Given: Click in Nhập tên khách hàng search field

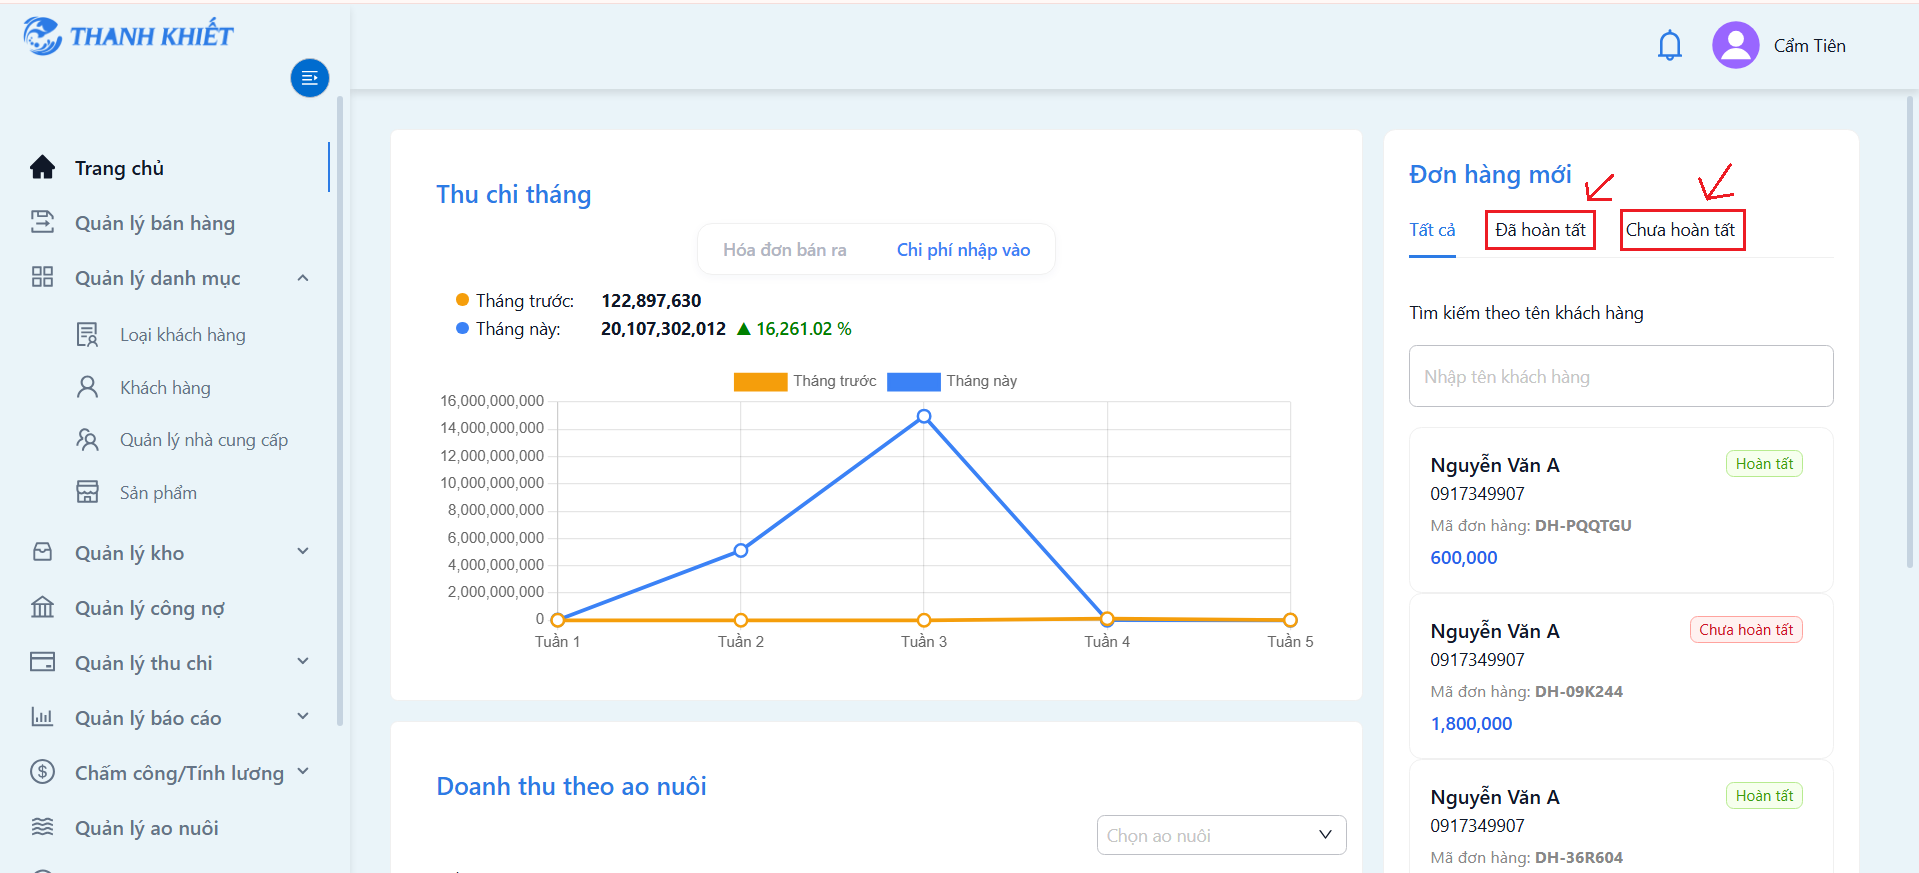Looking at the screenshot, I should tap(1621, 376).
